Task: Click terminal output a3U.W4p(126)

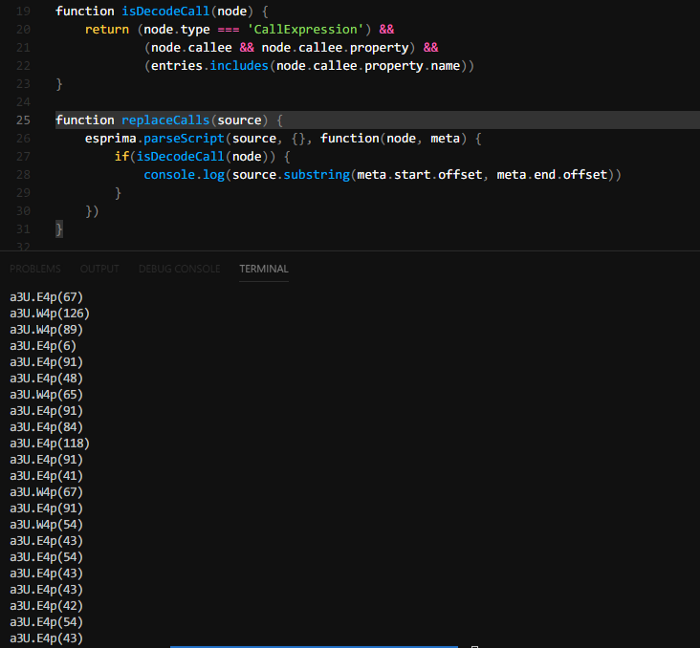Action: pos(50,313)
